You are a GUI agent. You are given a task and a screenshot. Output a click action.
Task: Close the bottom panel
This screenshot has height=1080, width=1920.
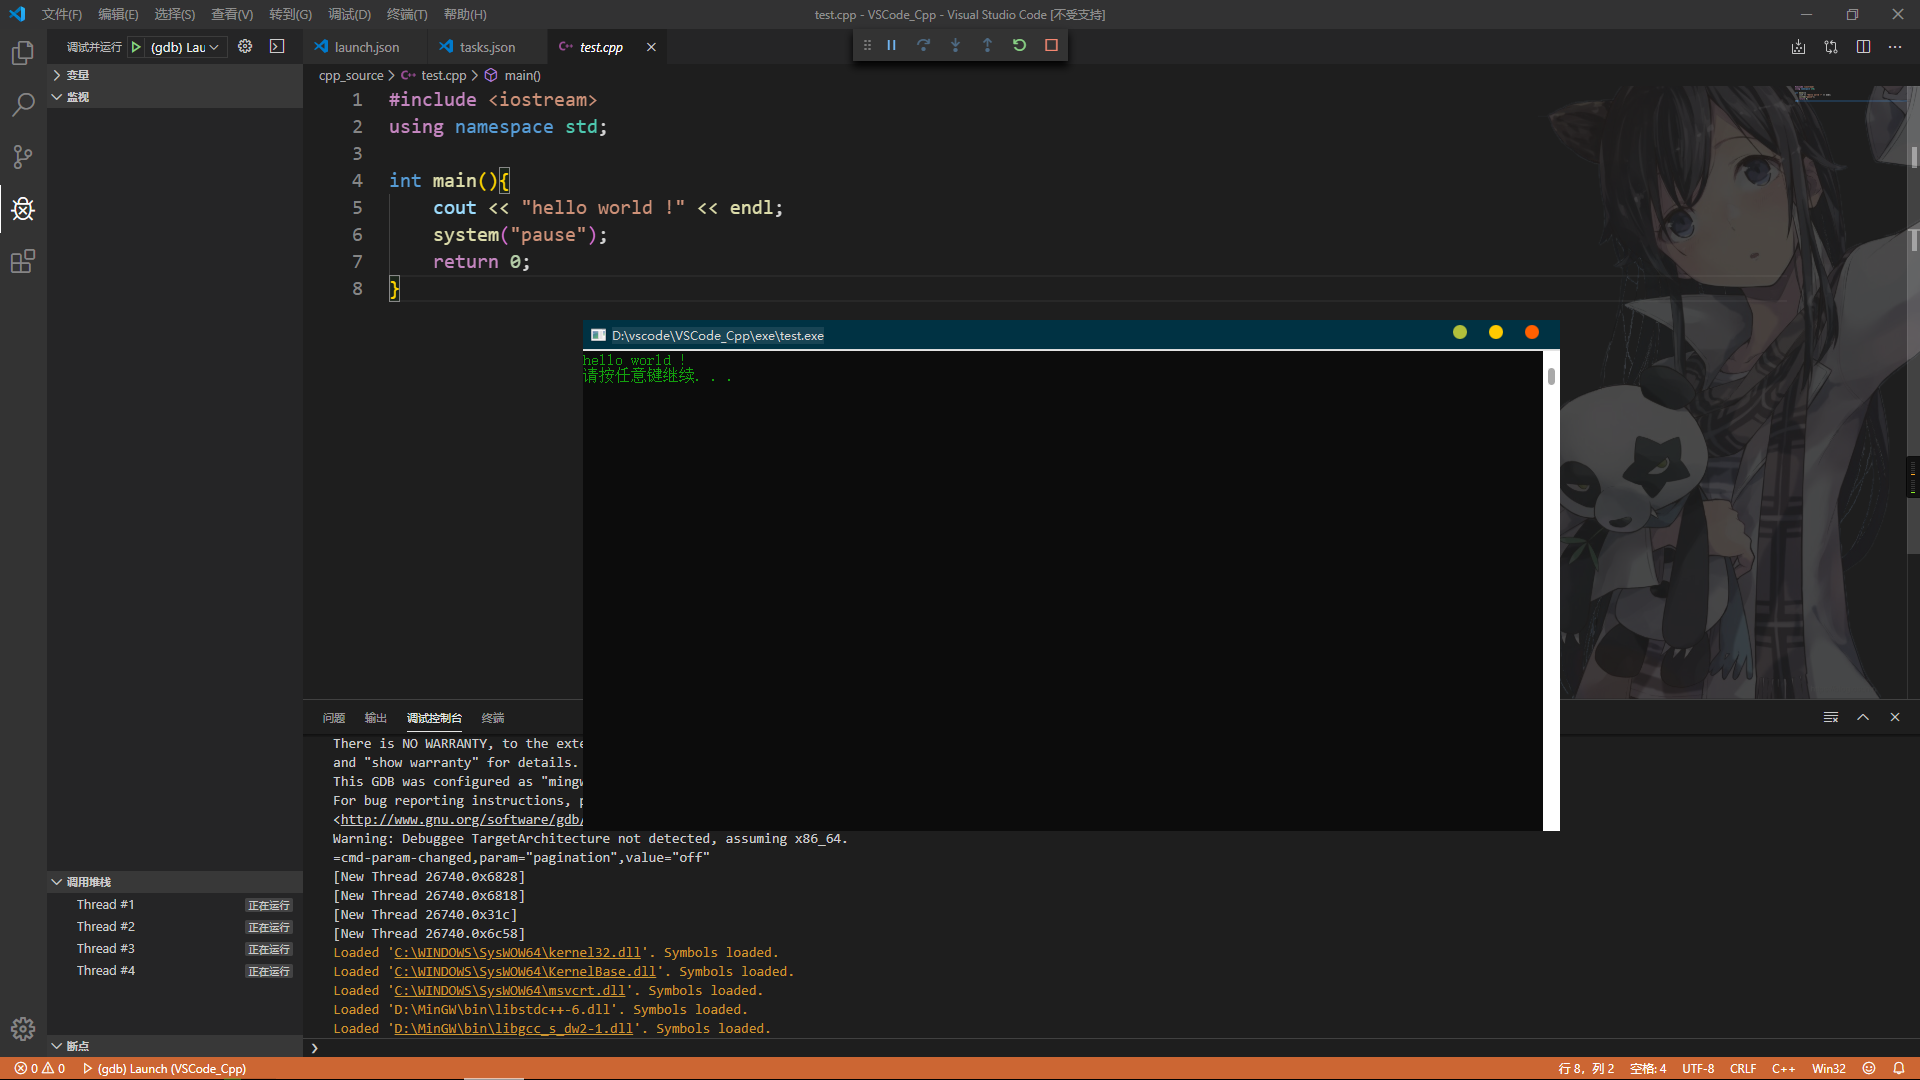coord(1895,717)
